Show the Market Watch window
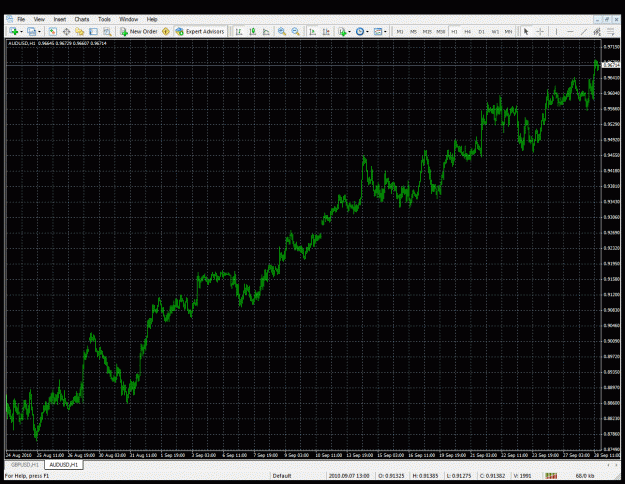The image size is (625, 484). 53,31
